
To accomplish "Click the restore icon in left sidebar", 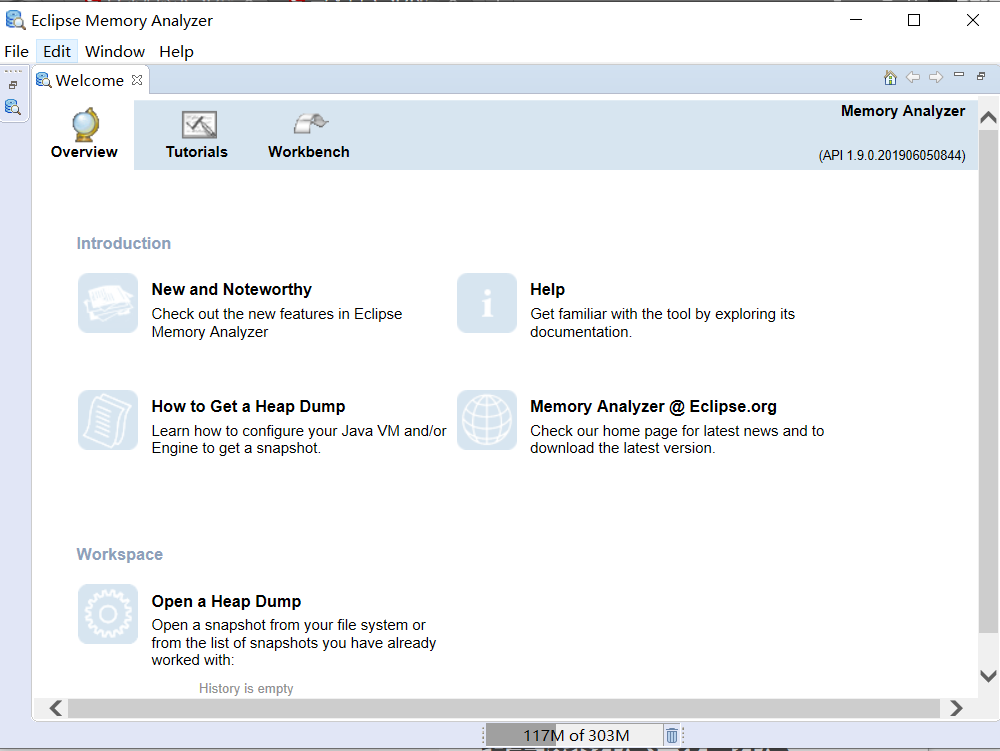I will pyautogui.click(x=13, y=85).
